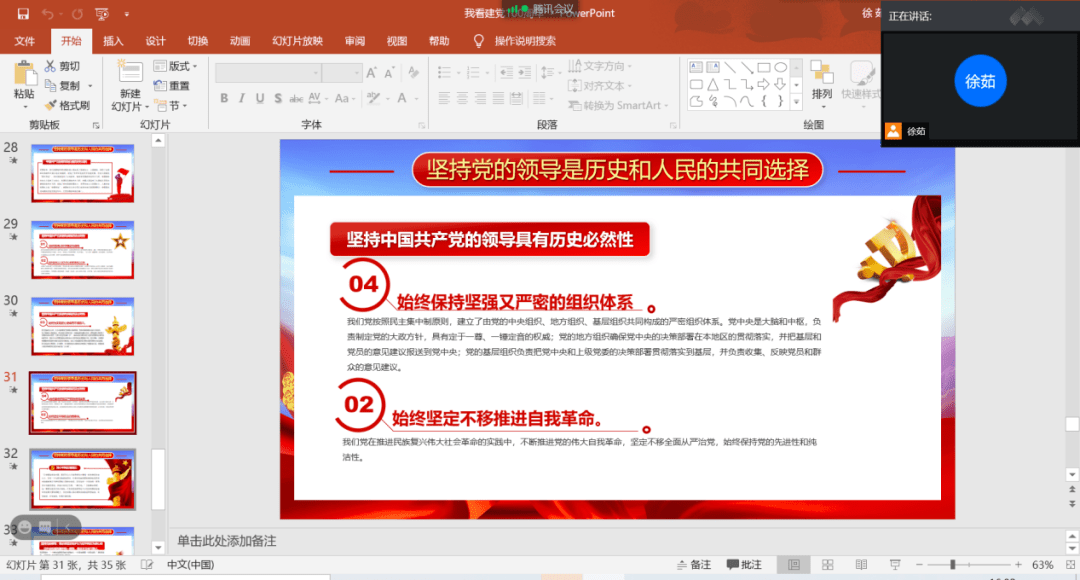Select the Format Painter (格式刷) tool

[68, 105]
